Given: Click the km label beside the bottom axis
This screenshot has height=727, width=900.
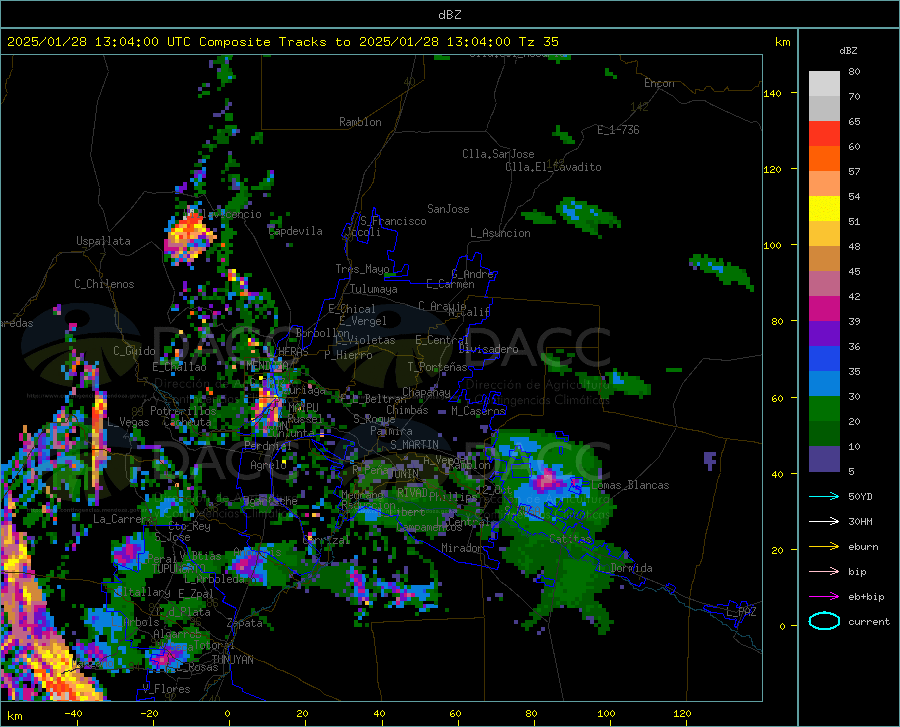Looking at the screenshot, I should coord(14,716).
